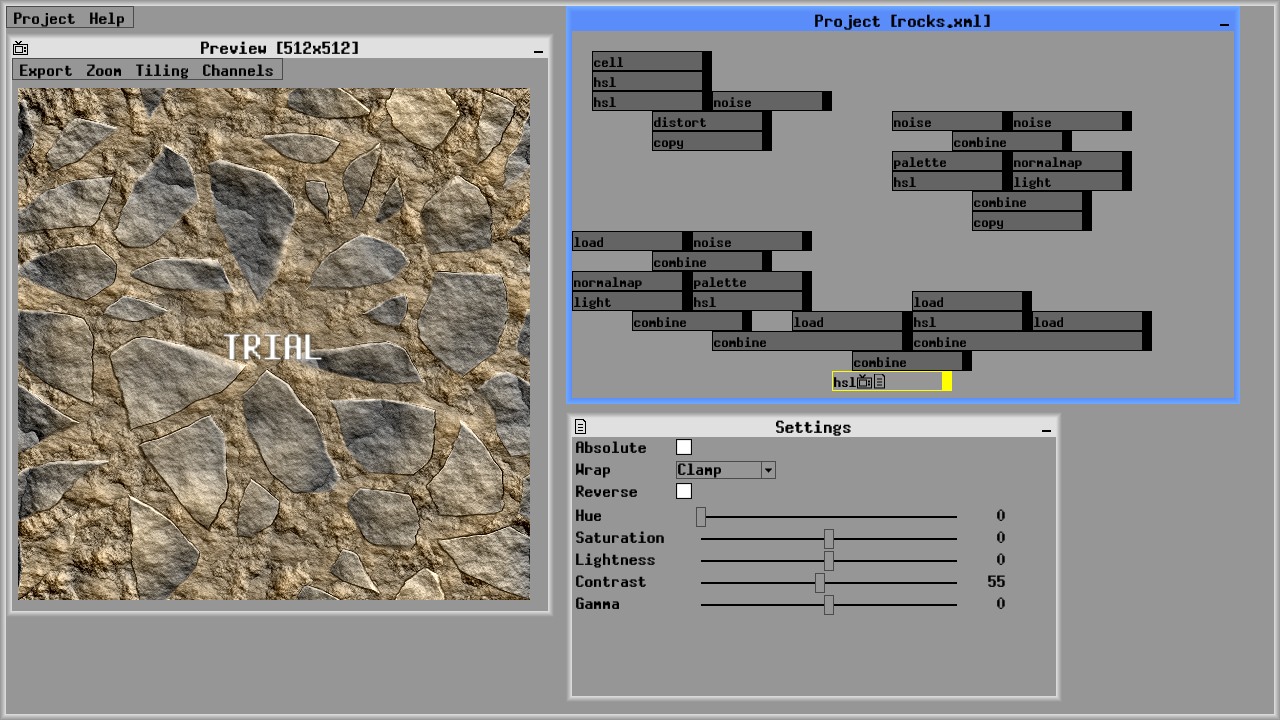Click the document icon in Settings title bar

click(x=580, y=427)
